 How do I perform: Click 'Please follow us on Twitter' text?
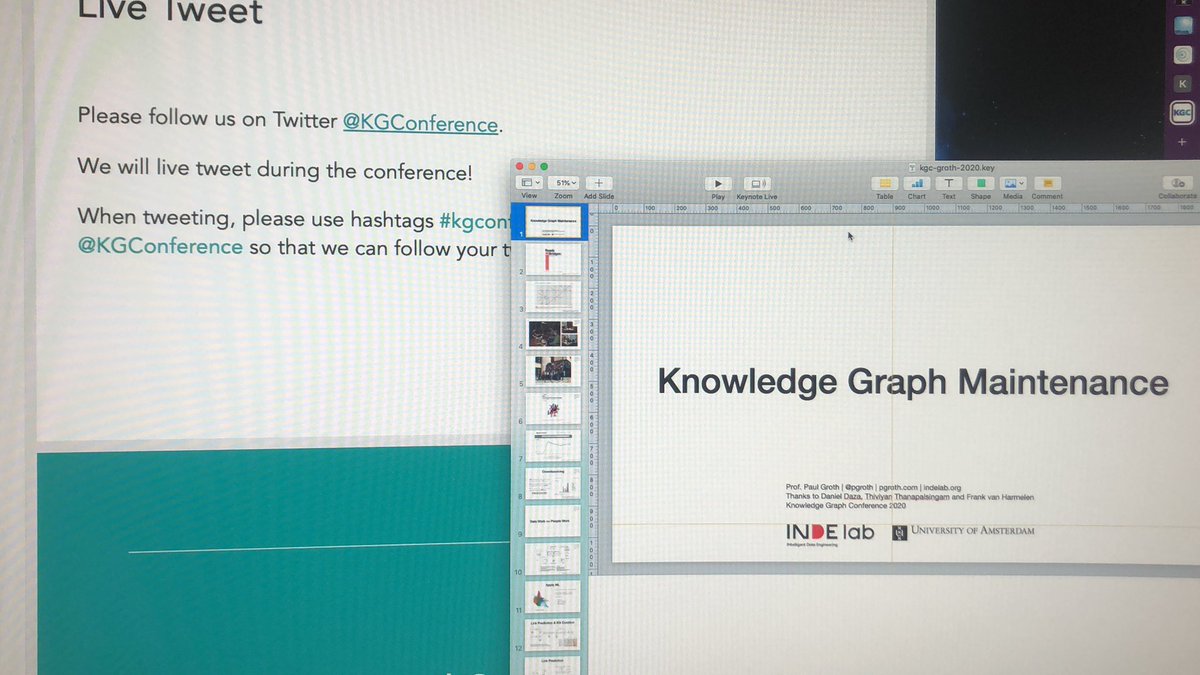207,118
